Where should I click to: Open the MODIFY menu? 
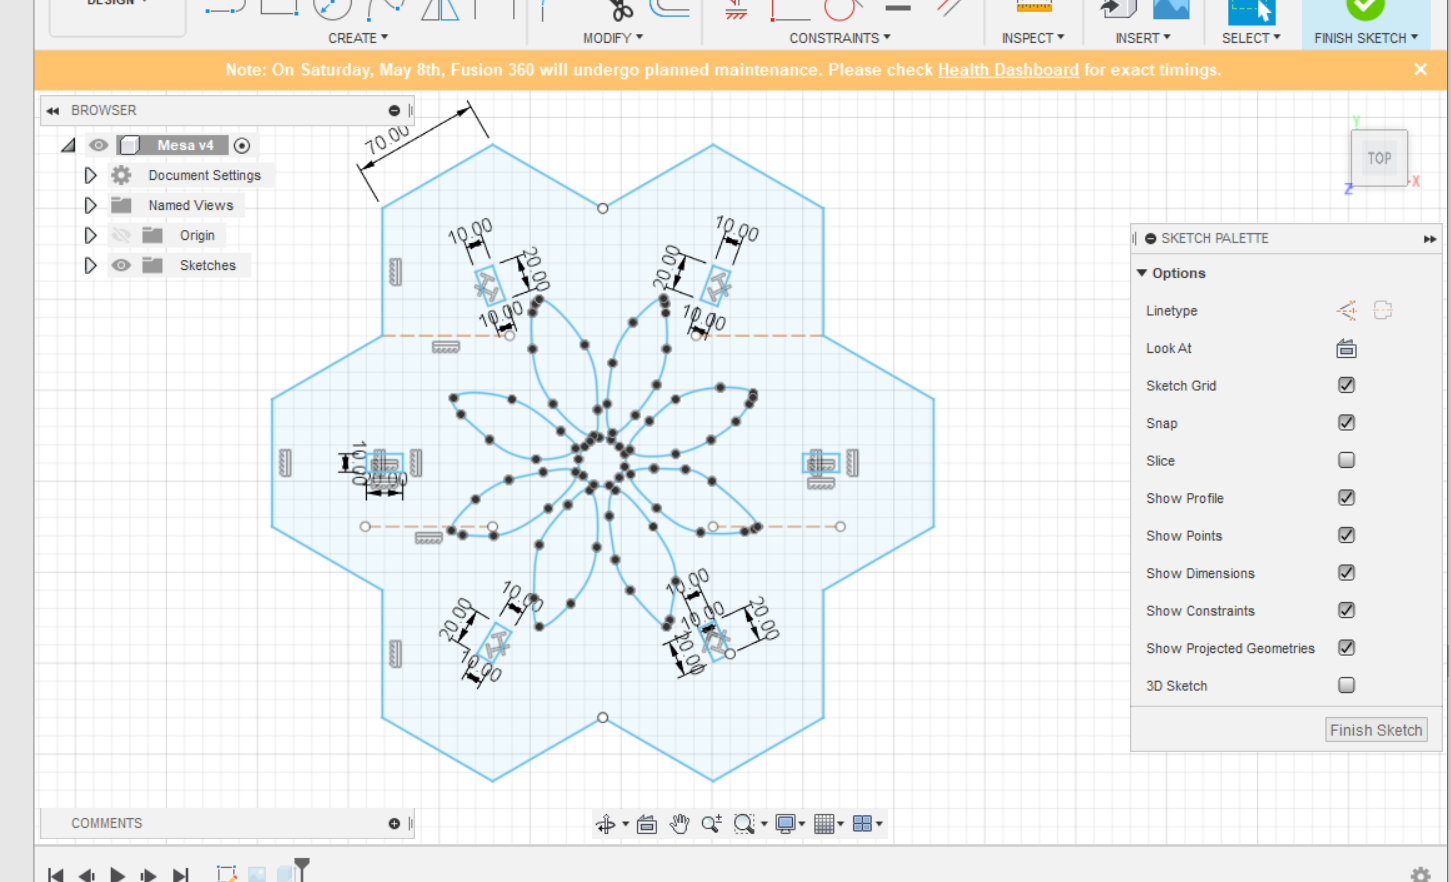pyautogui.click(x=613, y=38)
